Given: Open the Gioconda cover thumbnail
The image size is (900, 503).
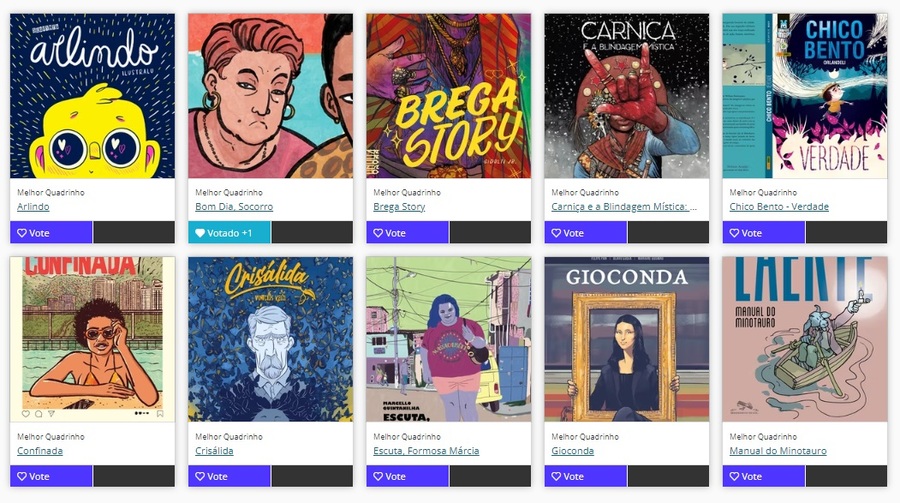Looking at the screenshot, I should tap(627, 339).
